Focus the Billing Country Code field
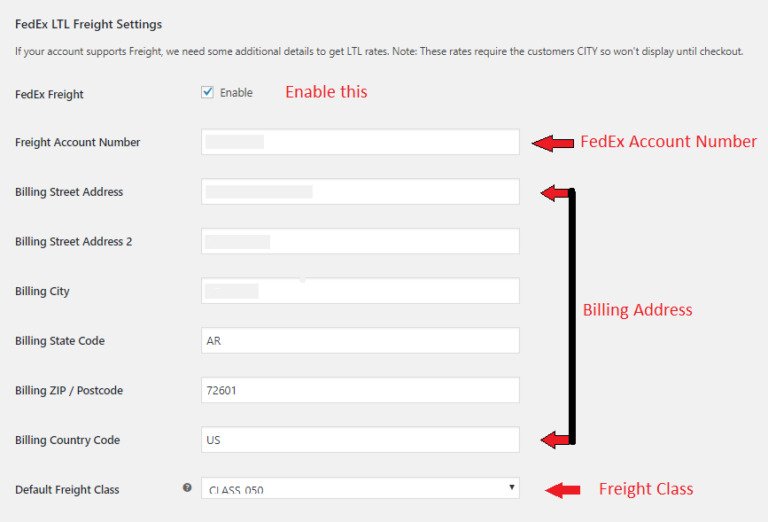 pos(360,439)
